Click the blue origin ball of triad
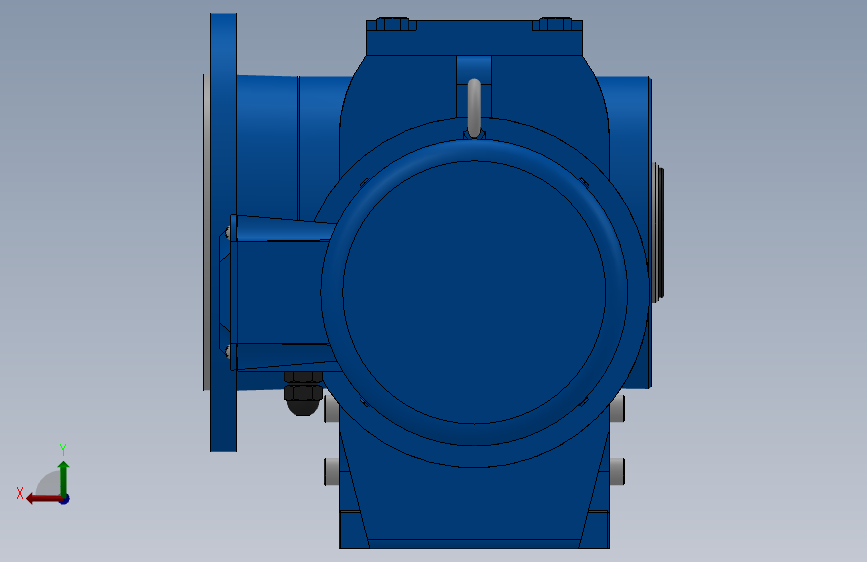 [x=65, y=499]
